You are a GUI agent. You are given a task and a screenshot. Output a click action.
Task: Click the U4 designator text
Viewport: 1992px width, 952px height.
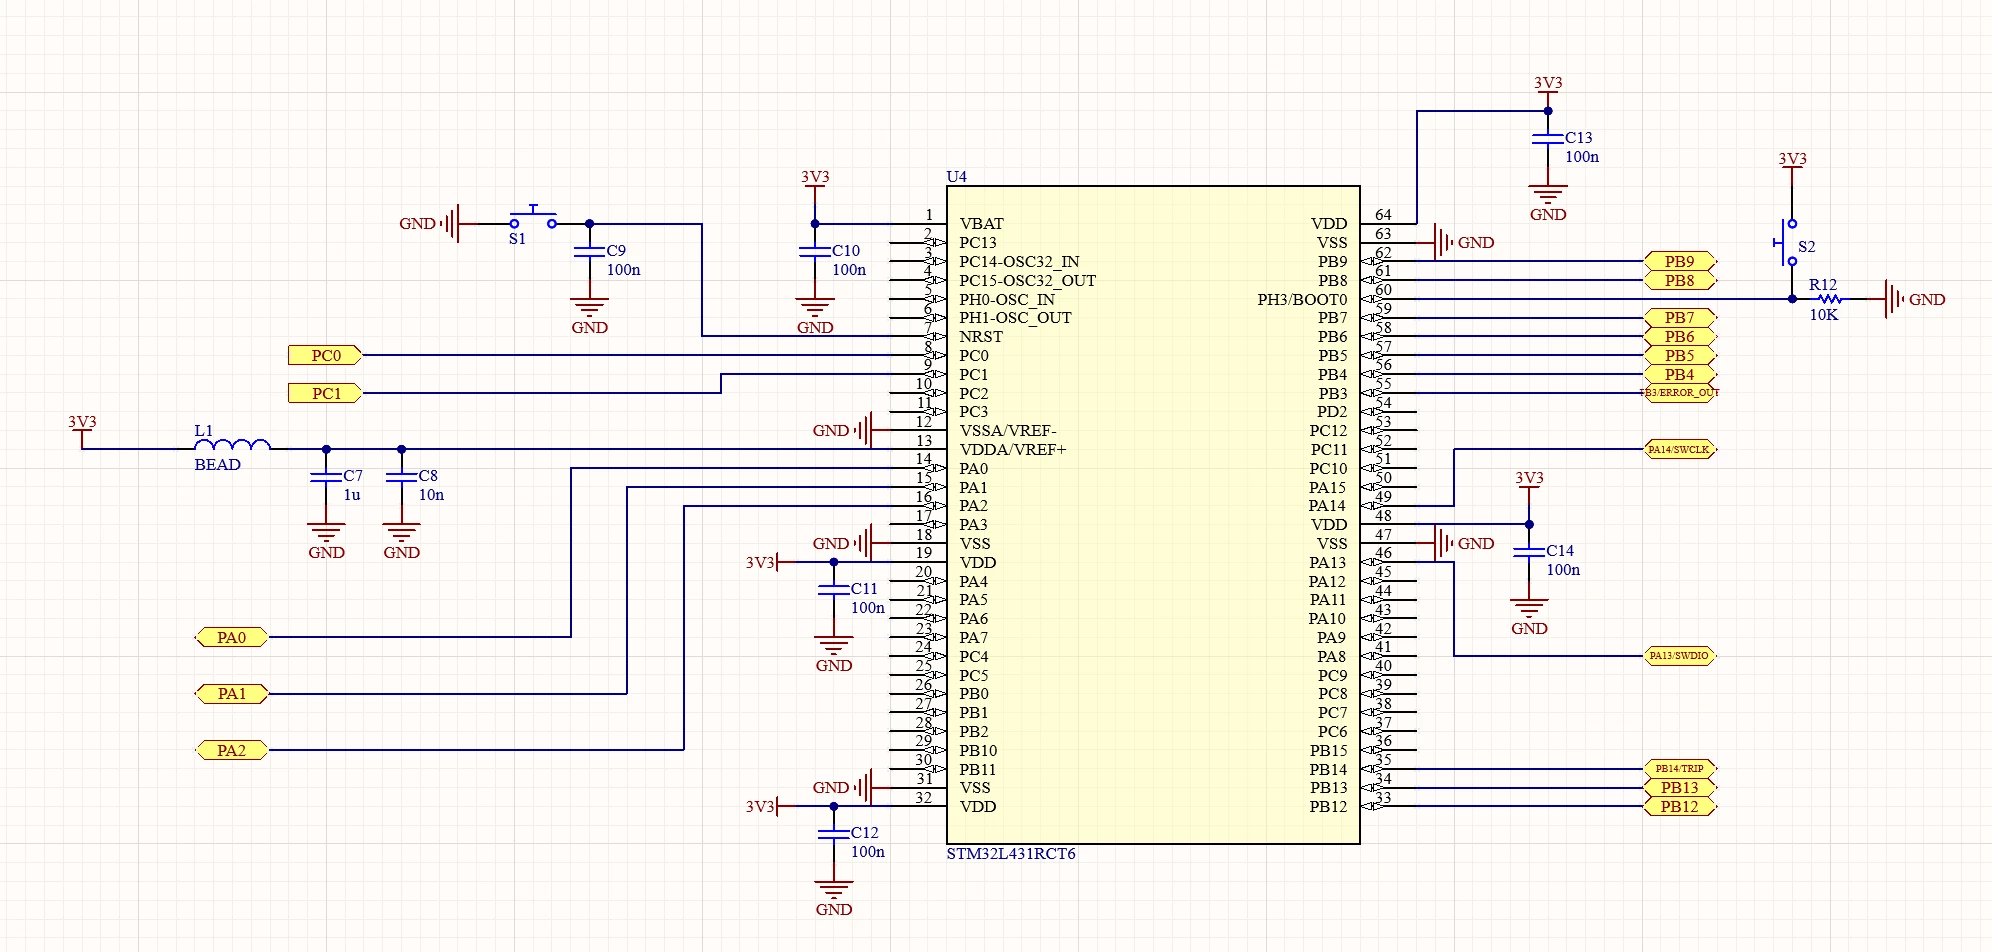click(x=957, y=177)
